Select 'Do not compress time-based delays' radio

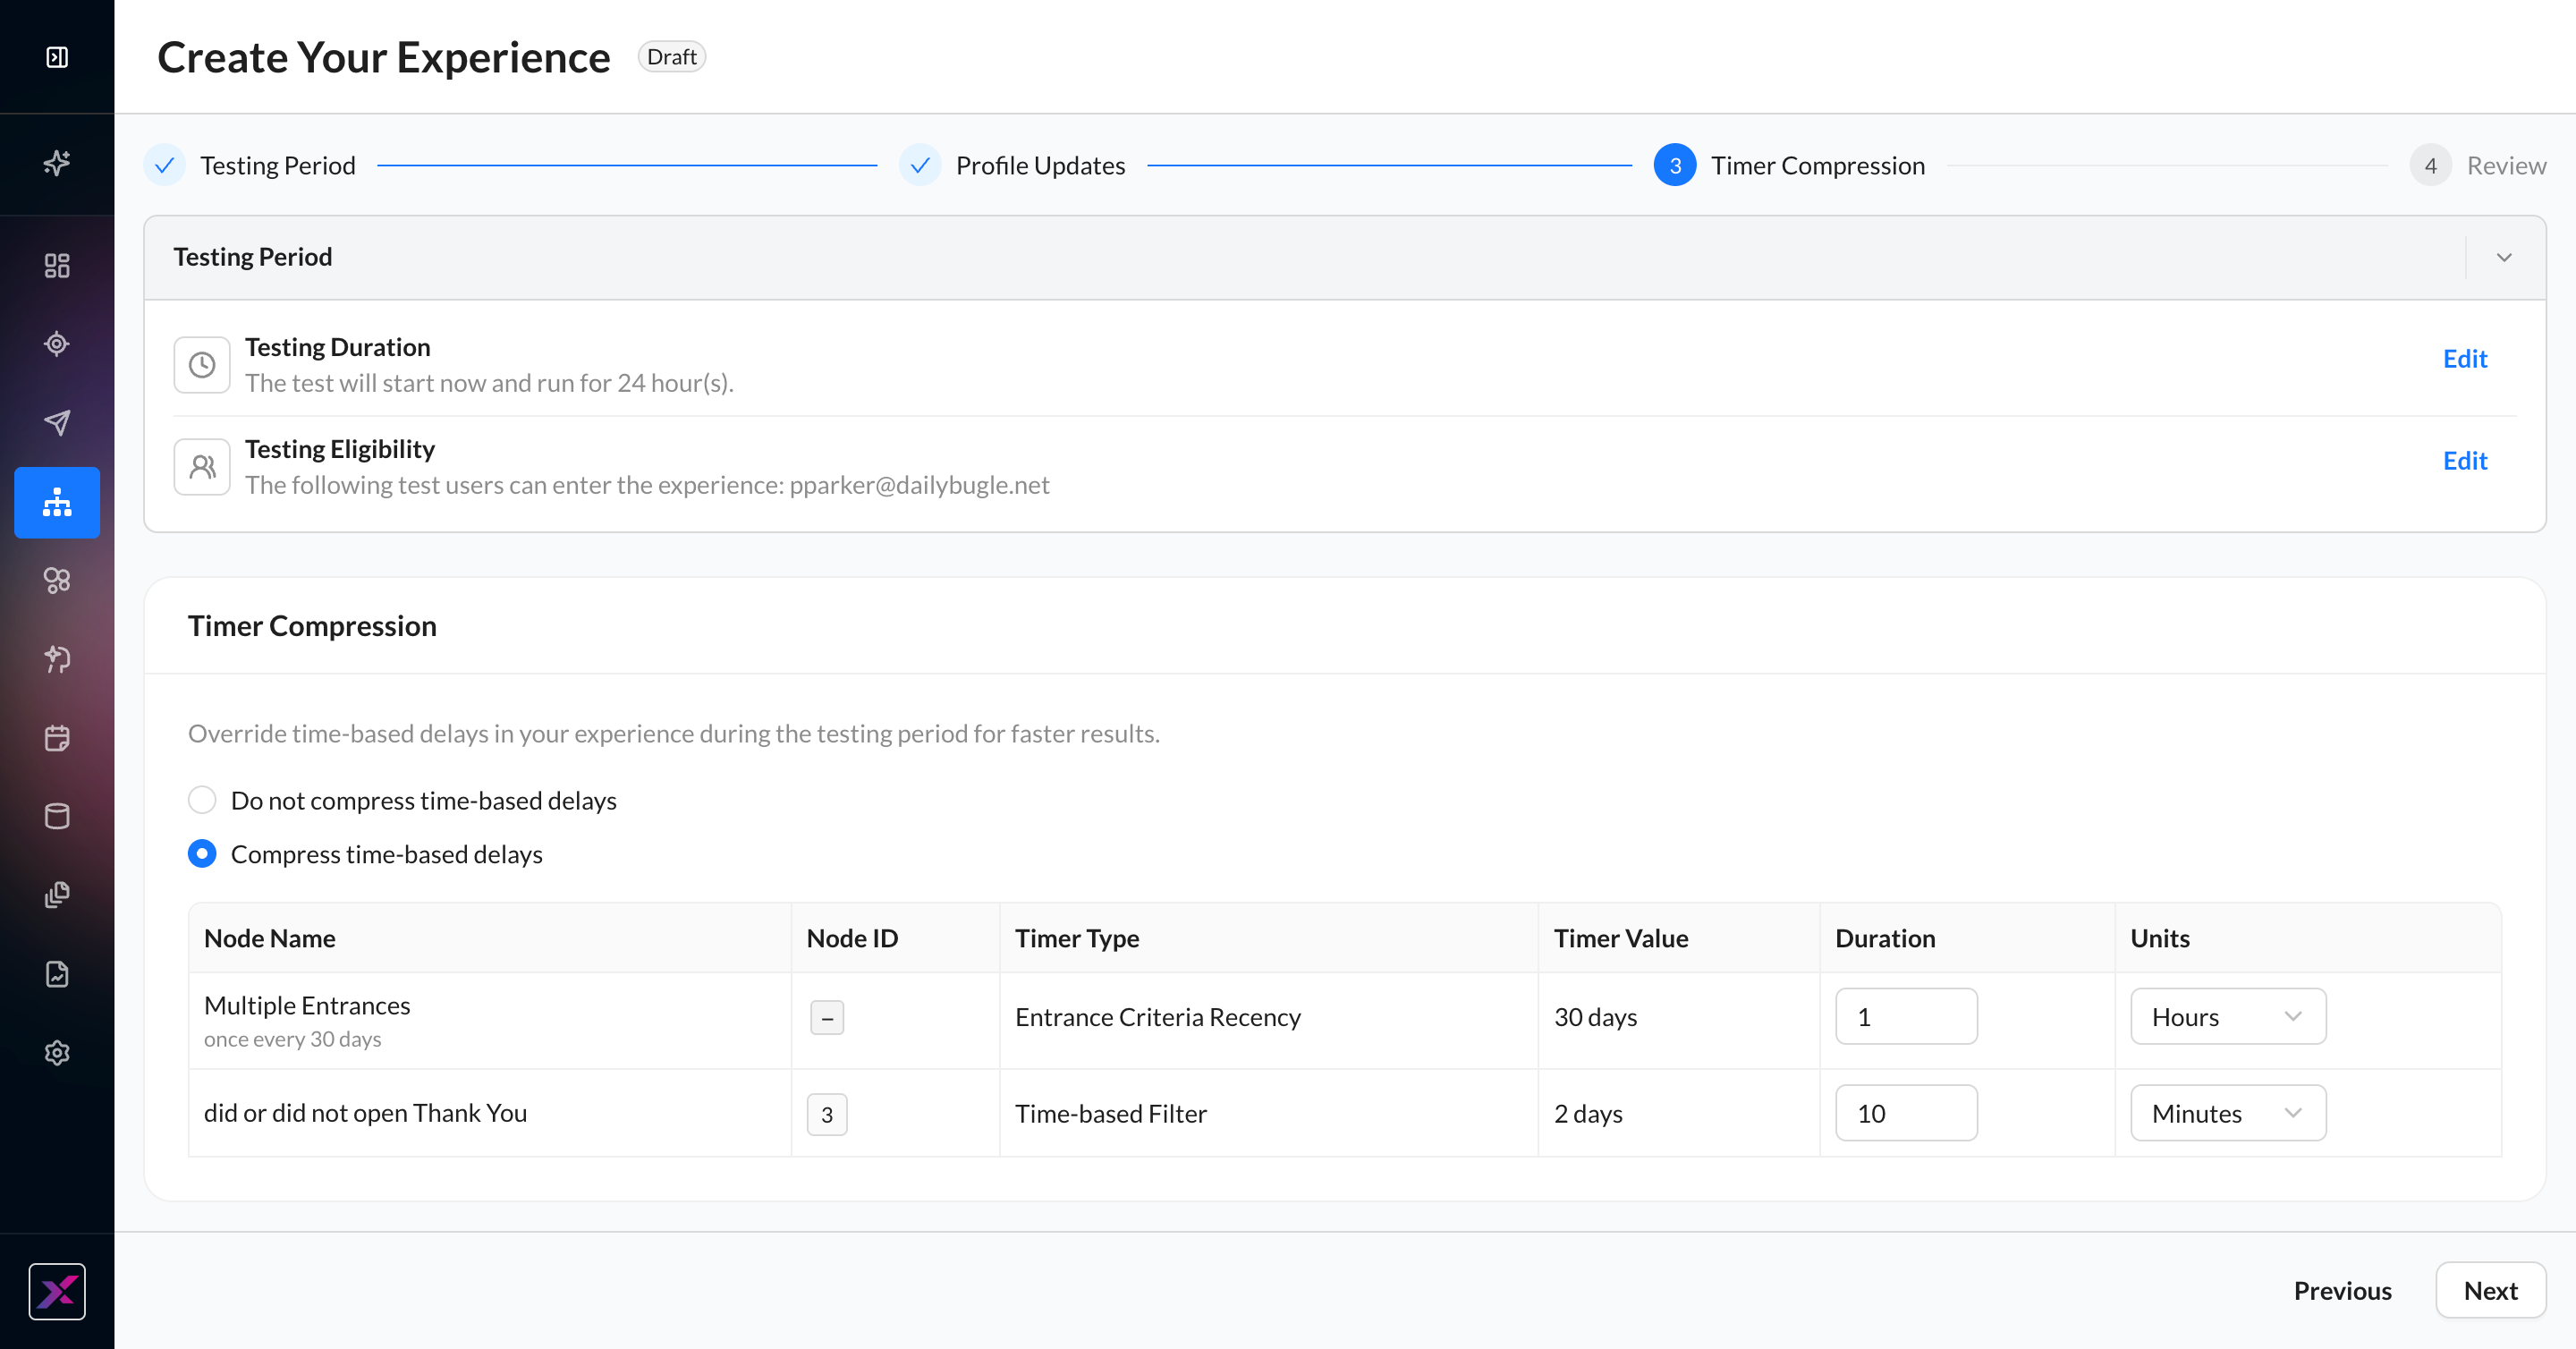tap(202, 800)
